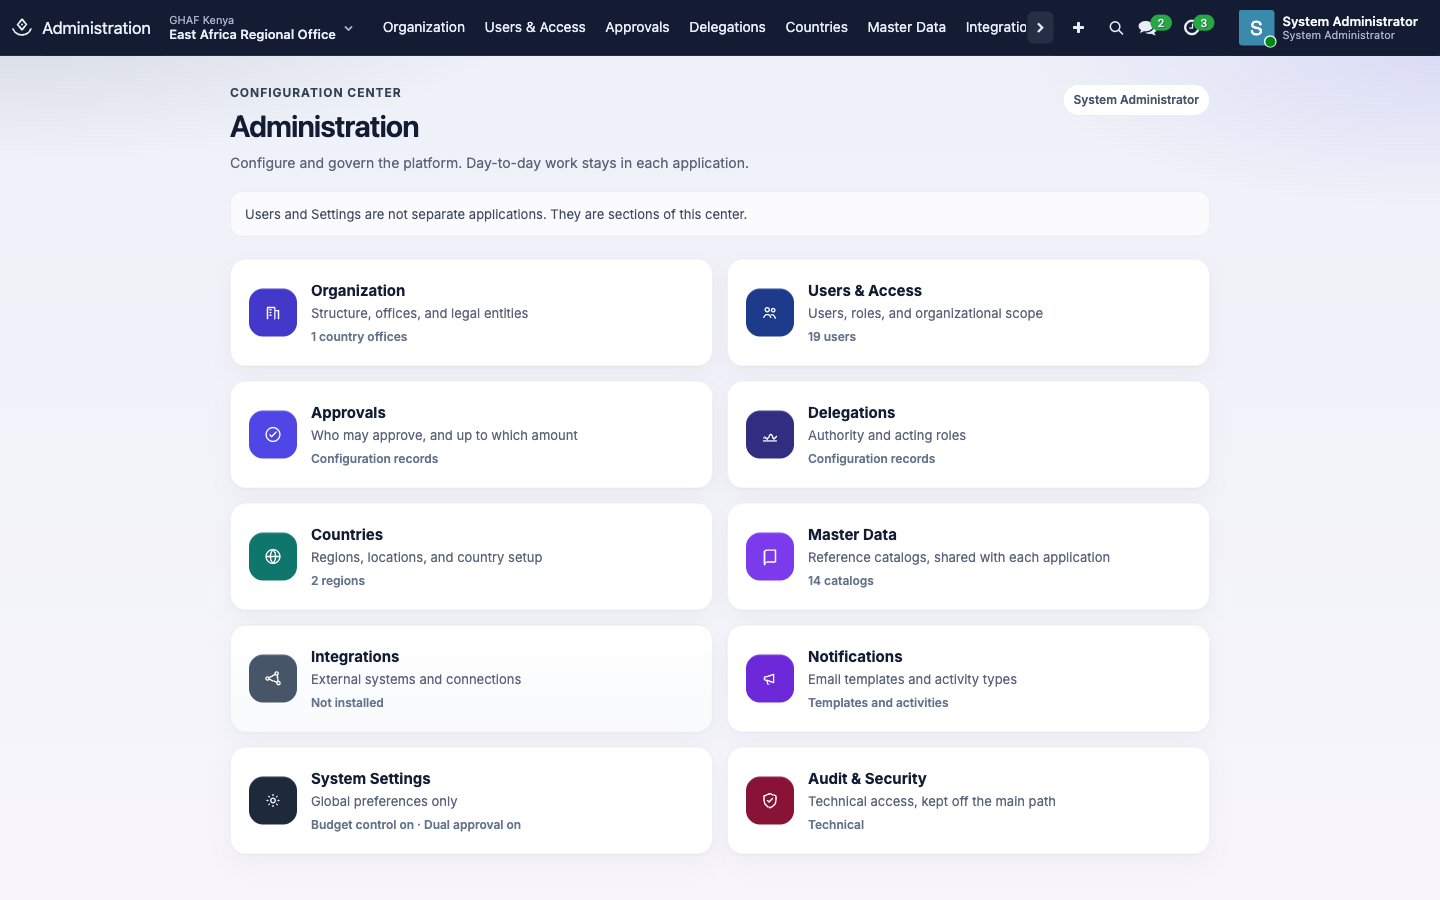Click the System Administrator role badge

[x=1136, y=100]
